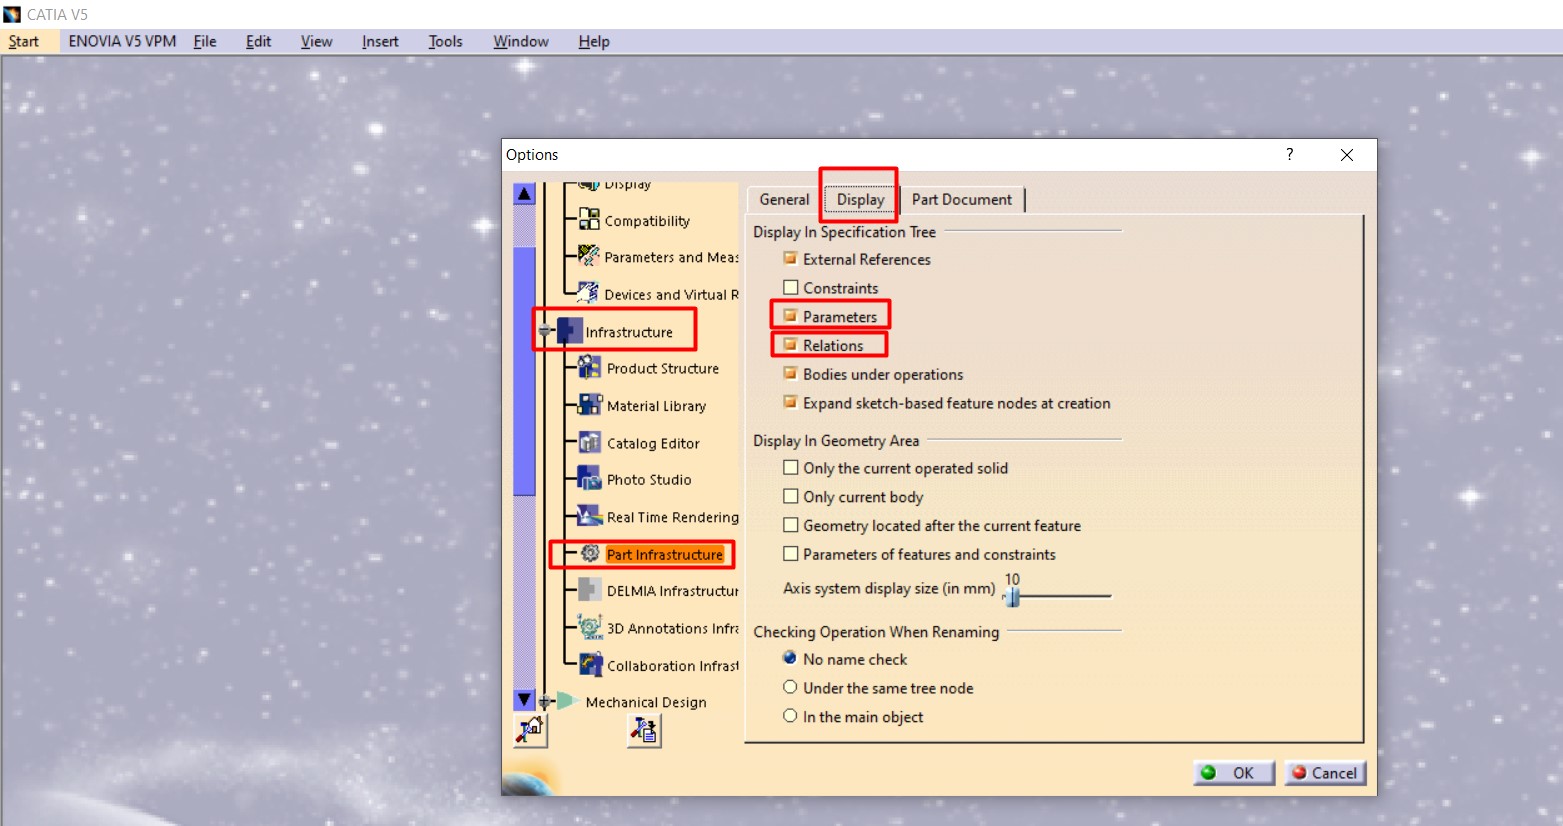
Task: Click the Part Infrastructure gear icon
Action: coord(590,553)
